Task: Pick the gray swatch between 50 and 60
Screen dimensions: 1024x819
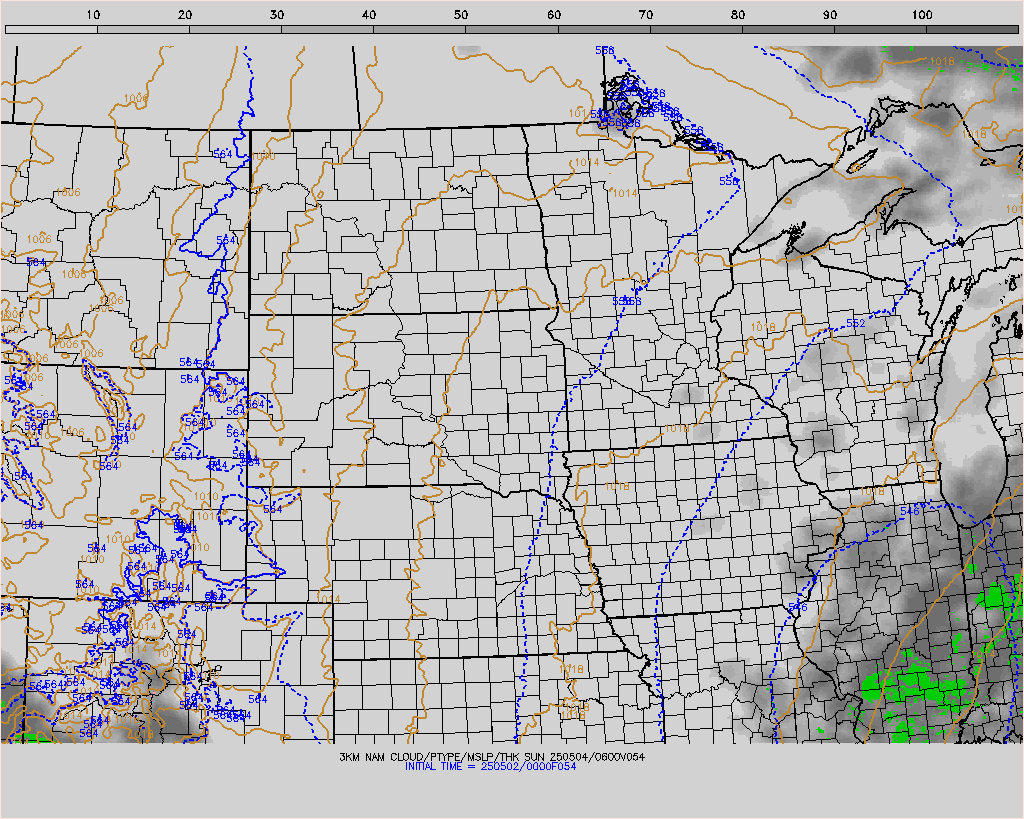Action: pyautogui.click(x=512, y=29)
